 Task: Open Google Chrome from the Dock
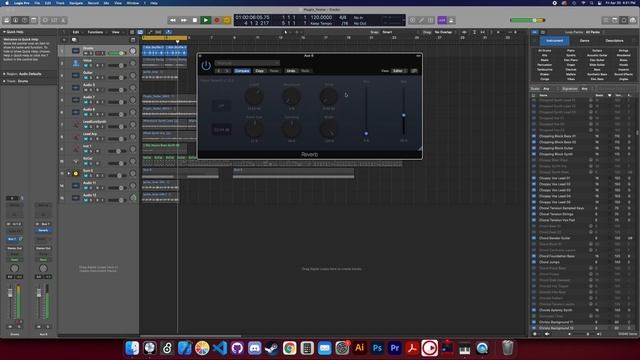290,348
